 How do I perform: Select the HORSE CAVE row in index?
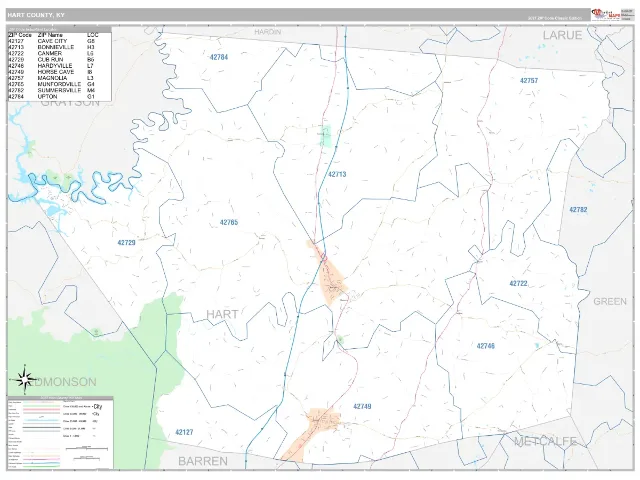(x=51, y=72)
